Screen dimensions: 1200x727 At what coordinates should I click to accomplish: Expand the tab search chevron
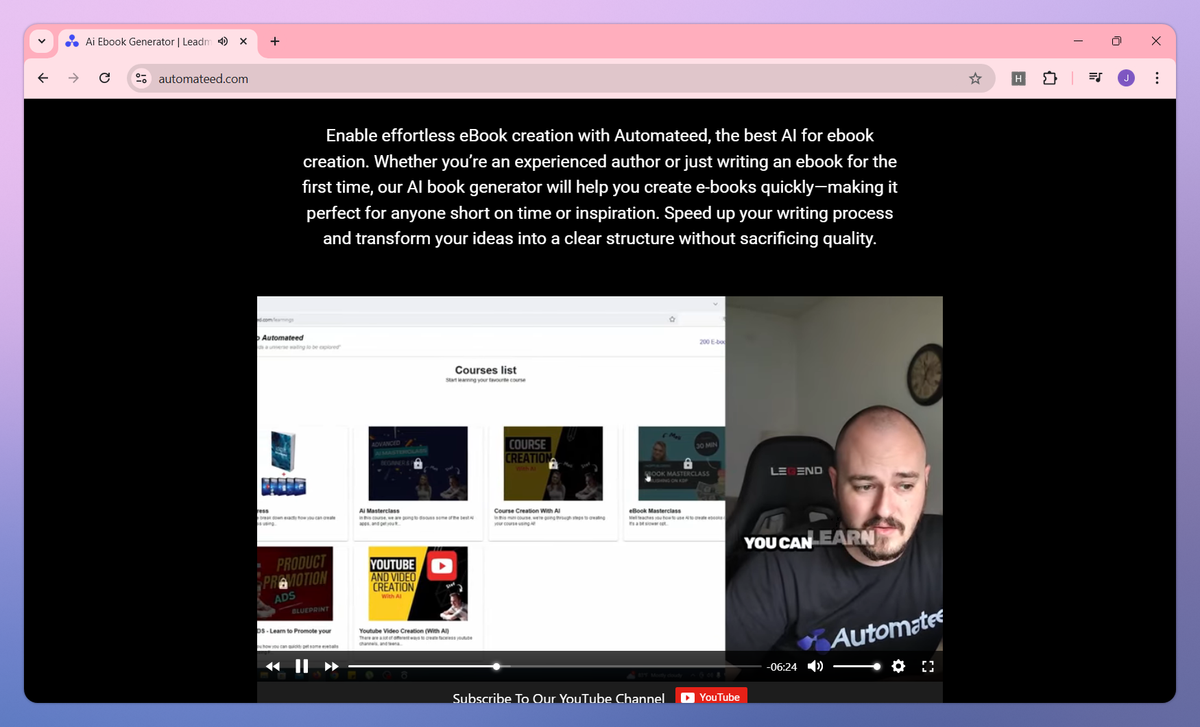pyautogui.click(x=41, y=41)
